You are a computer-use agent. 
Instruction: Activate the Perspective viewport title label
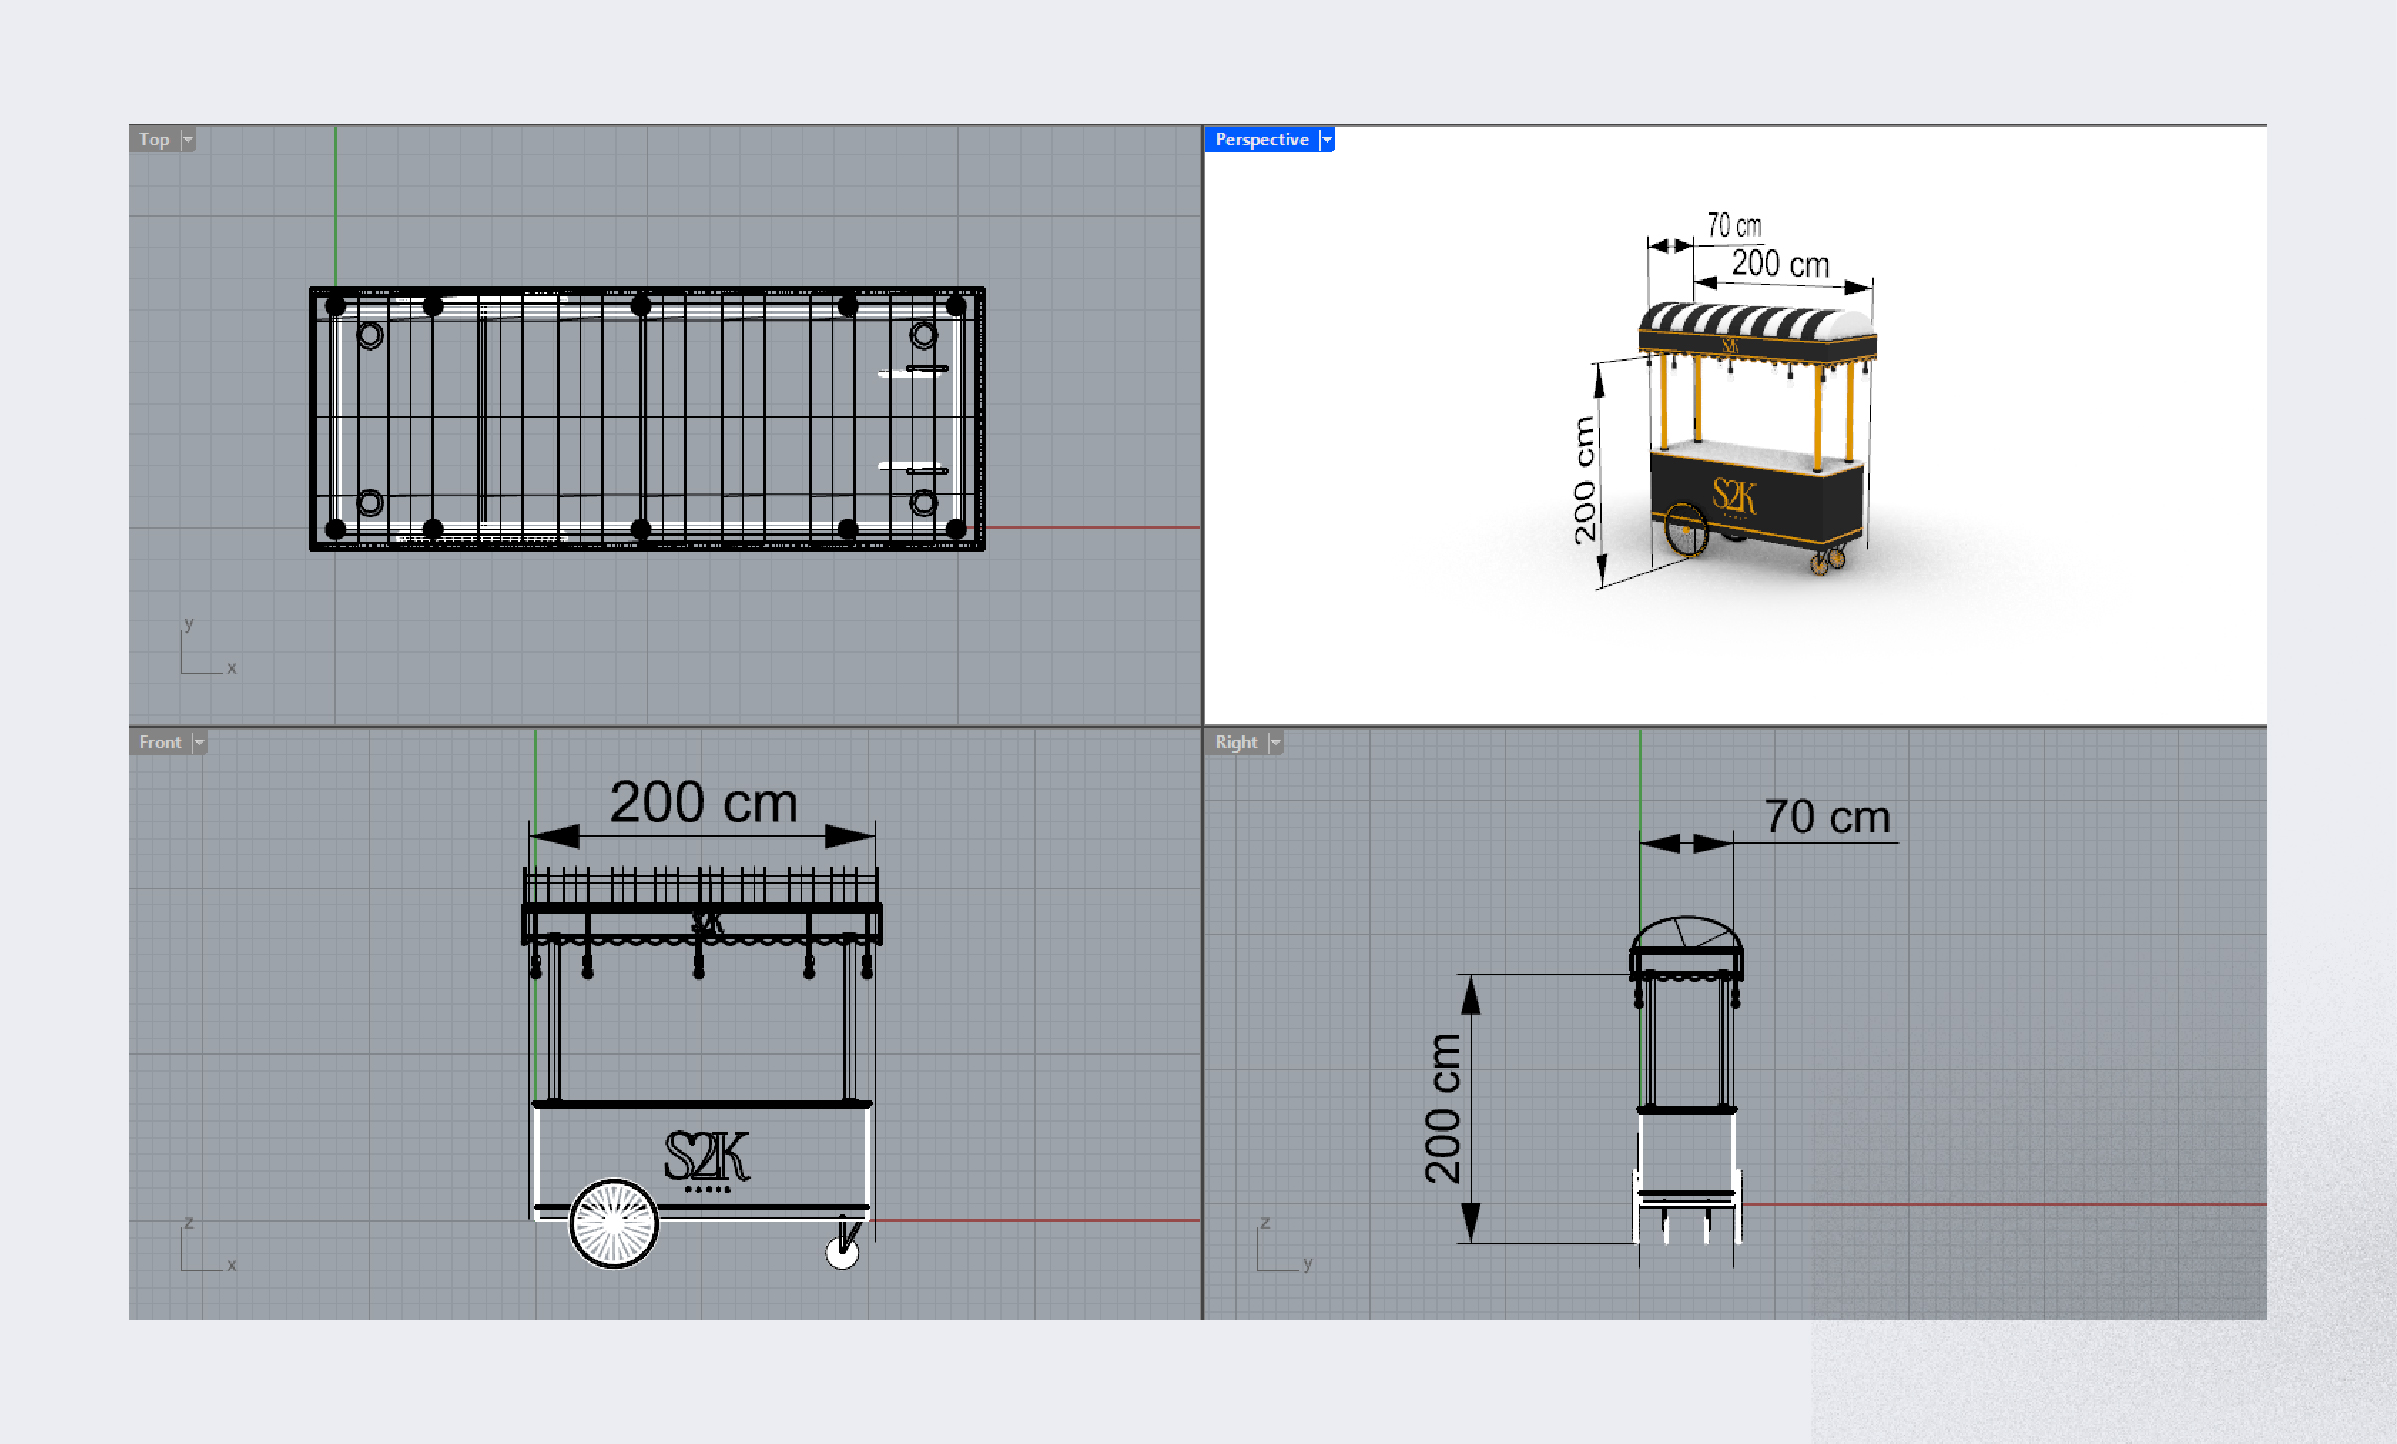click(1261, 140)
